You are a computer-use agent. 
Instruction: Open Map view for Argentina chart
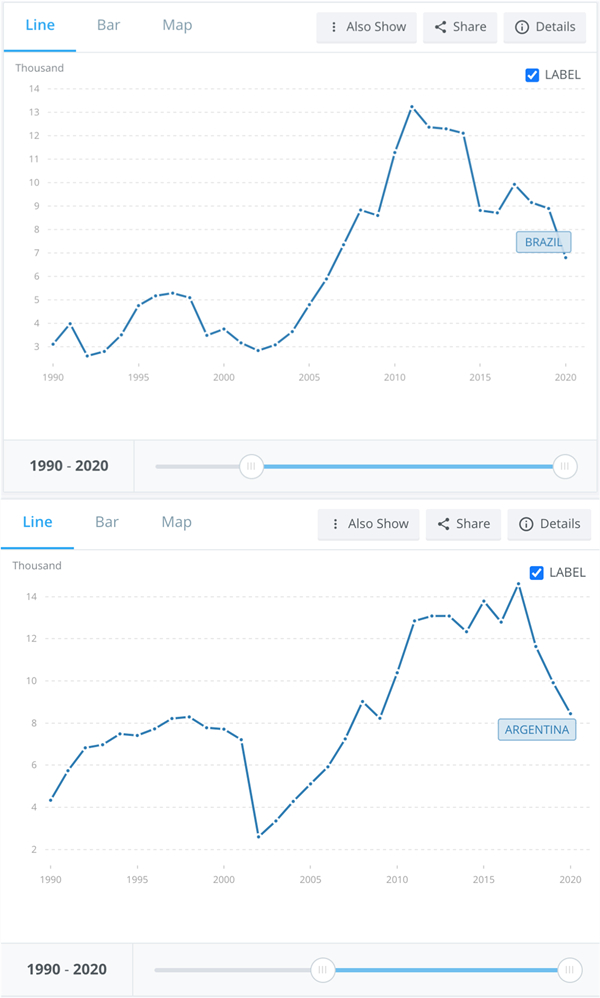click(176, 522)
